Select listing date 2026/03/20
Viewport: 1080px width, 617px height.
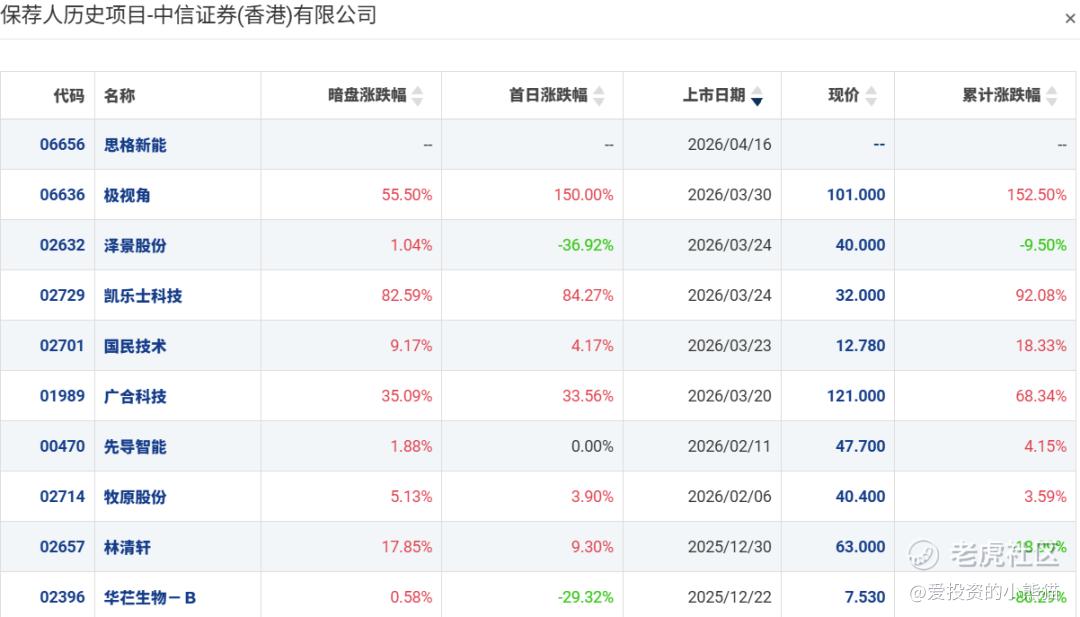coord(729,396)
